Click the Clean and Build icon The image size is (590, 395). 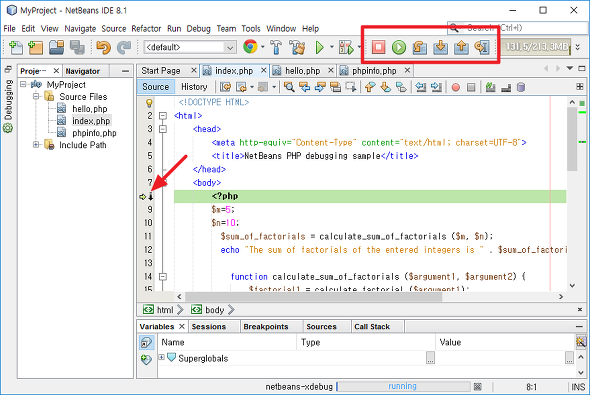(x=297, y=47)
